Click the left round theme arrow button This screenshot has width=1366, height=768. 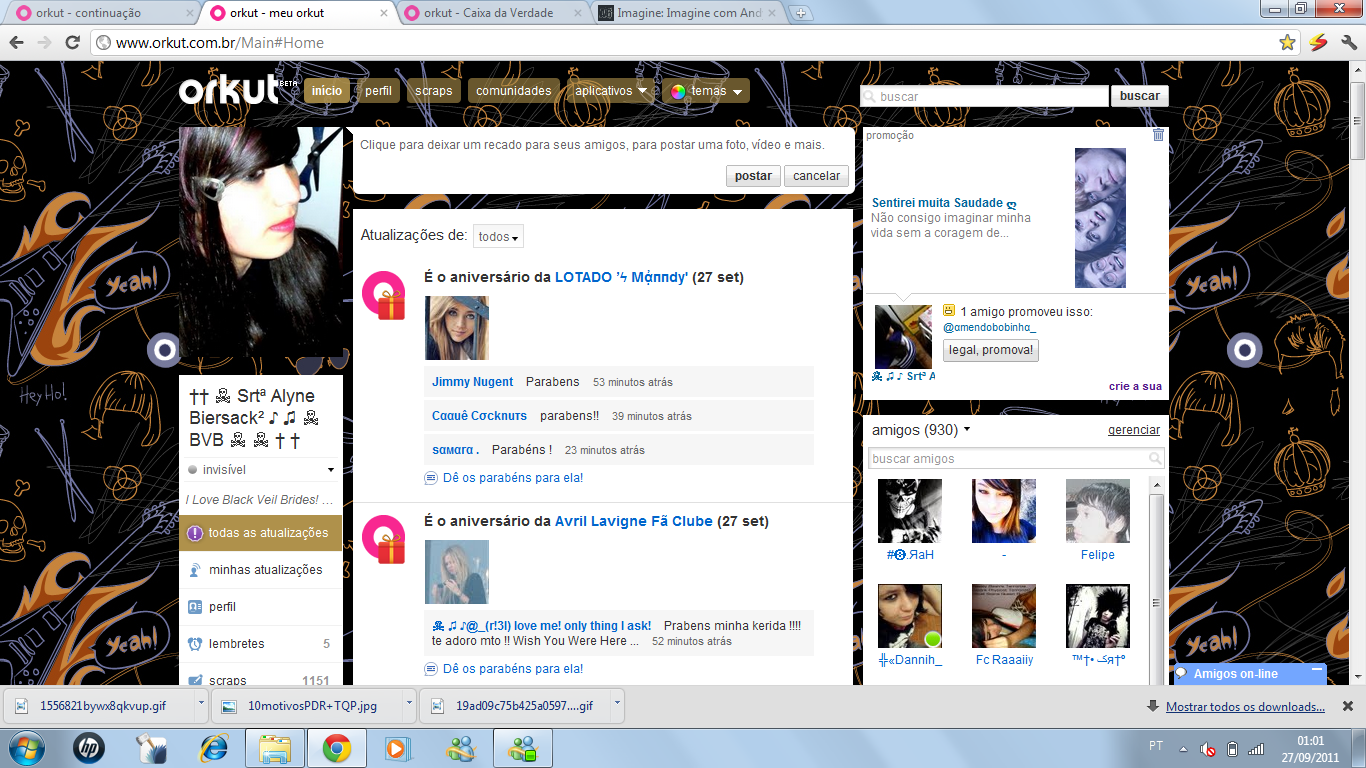coord(163,350)
